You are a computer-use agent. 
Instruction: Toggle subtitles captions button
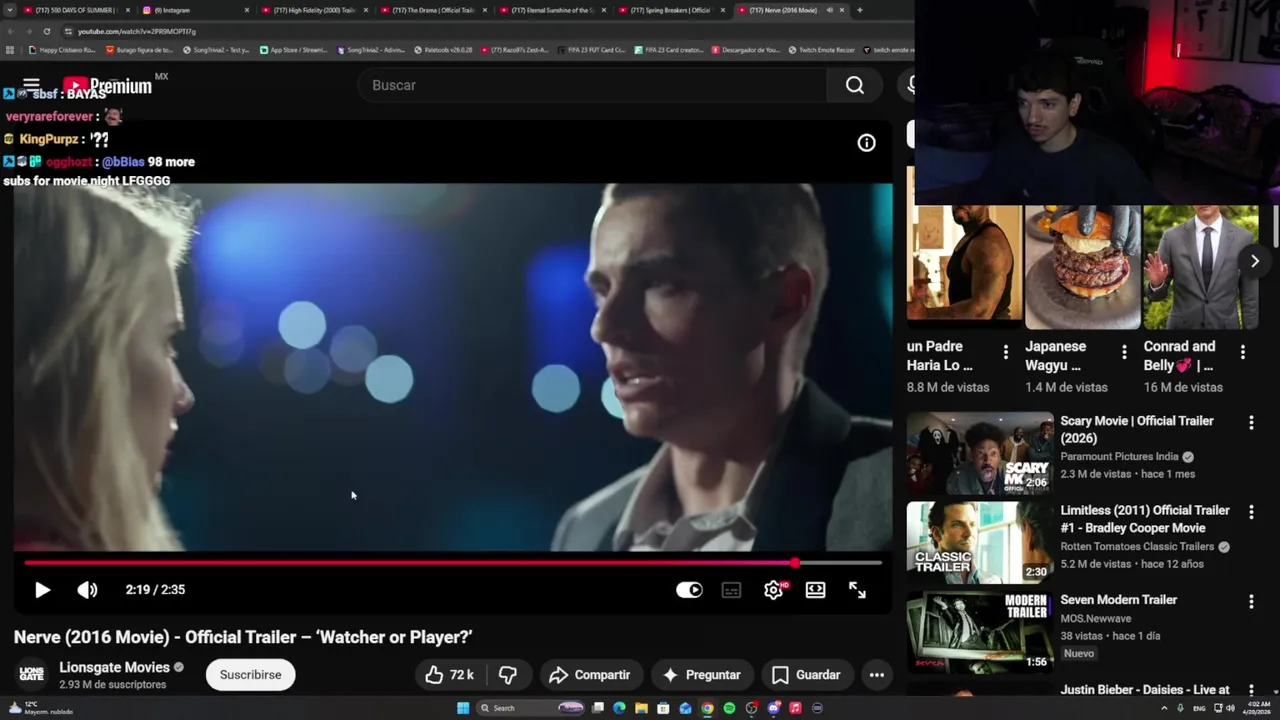731,590
